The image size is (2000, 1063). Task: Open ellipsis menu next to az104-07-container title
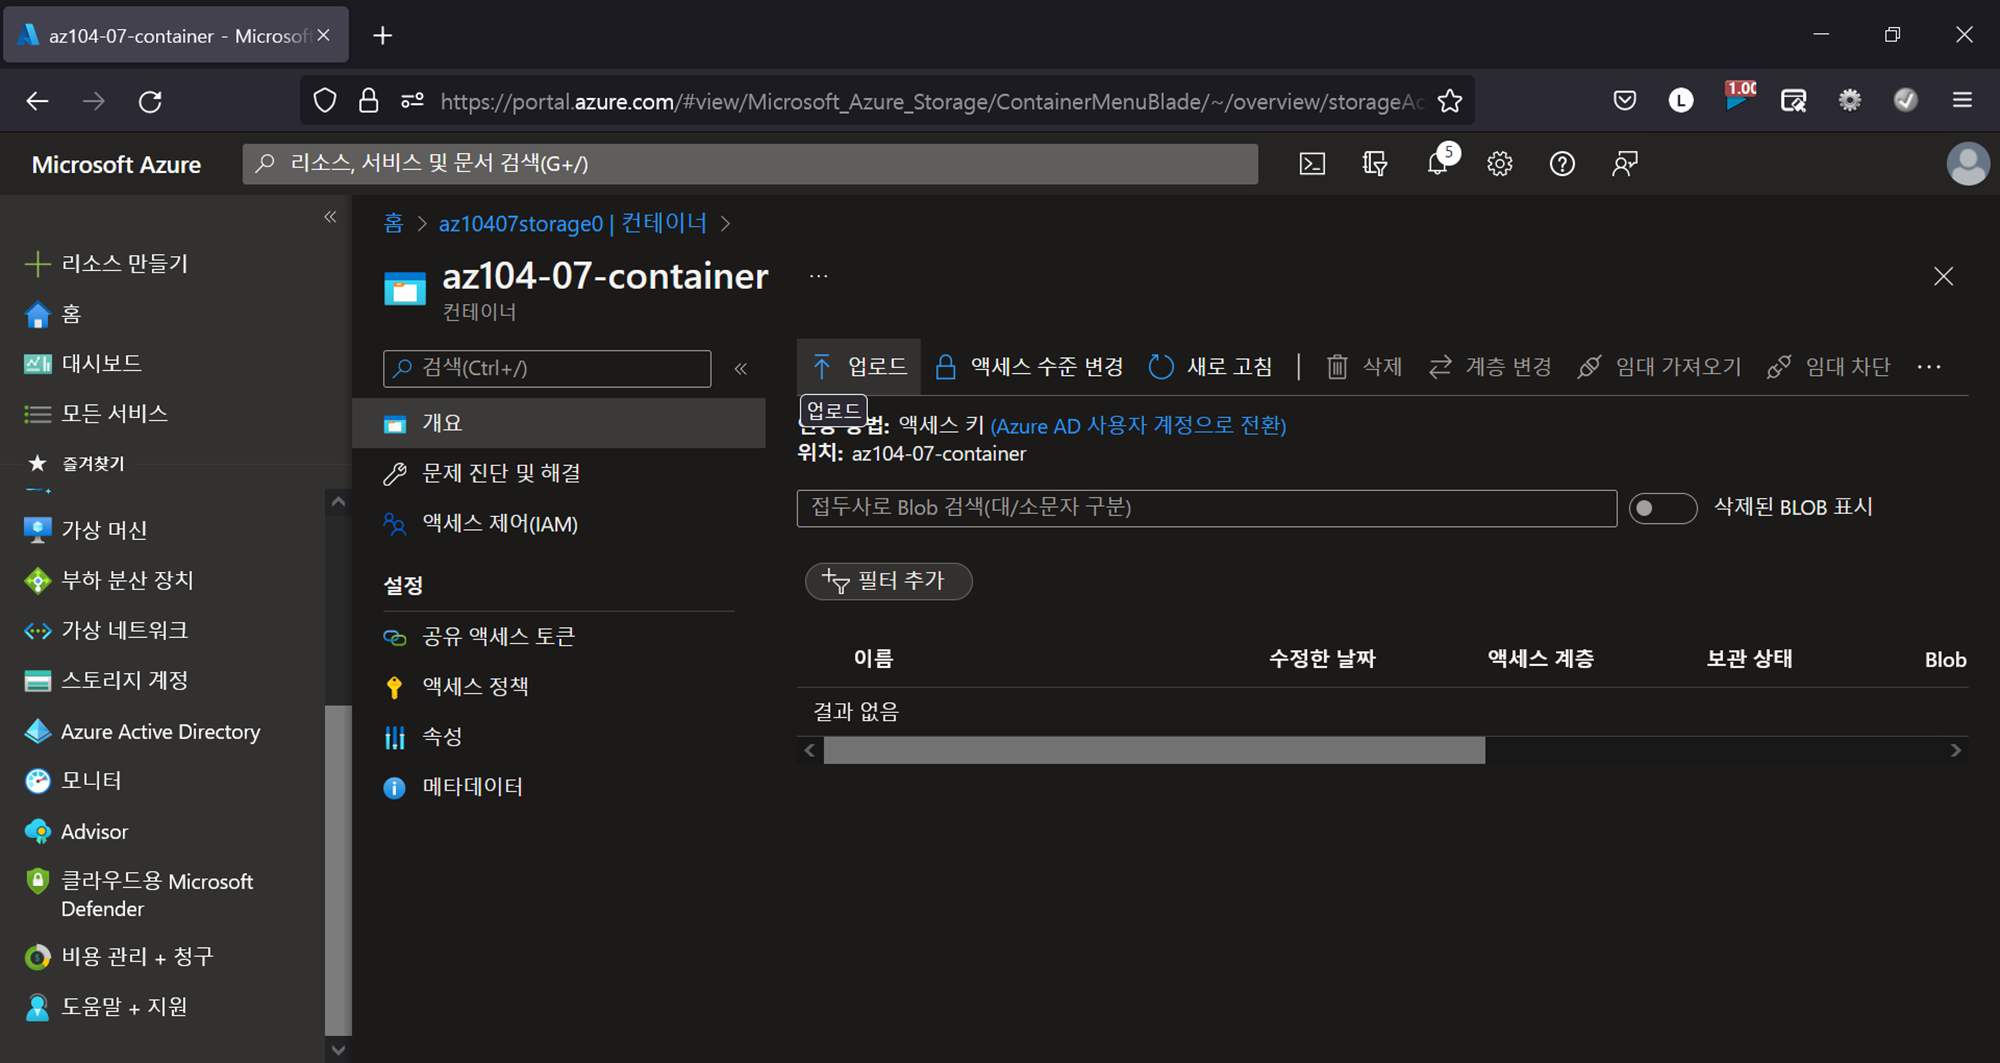tap(819, 276)
